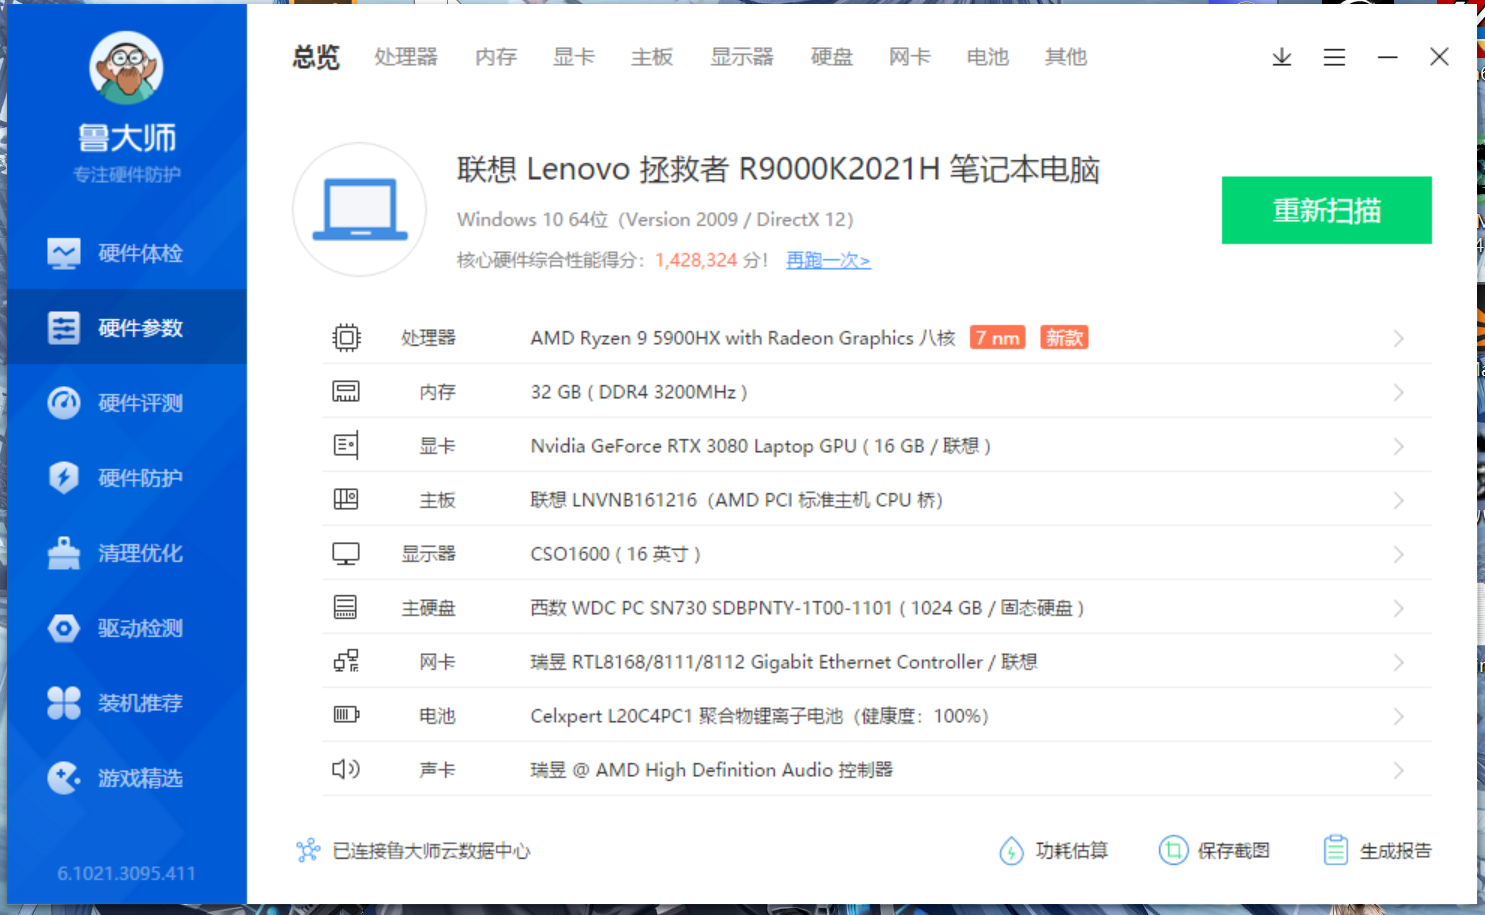Expand the 显卡 row chevron
Viewport: 1485px width, 915px height.
(1398, 447)
